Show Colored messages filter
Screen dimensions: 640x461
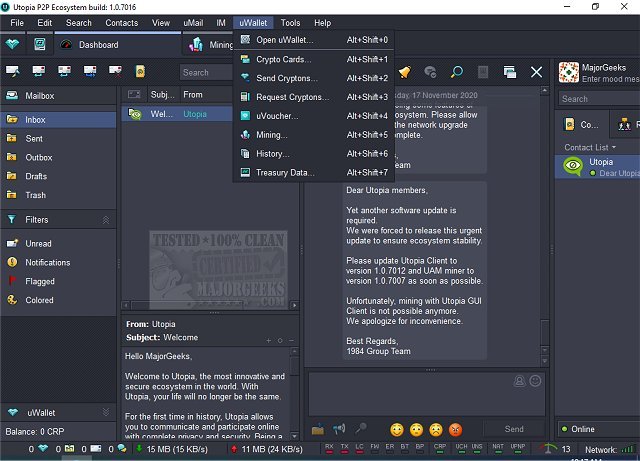(x=58, y=300)
